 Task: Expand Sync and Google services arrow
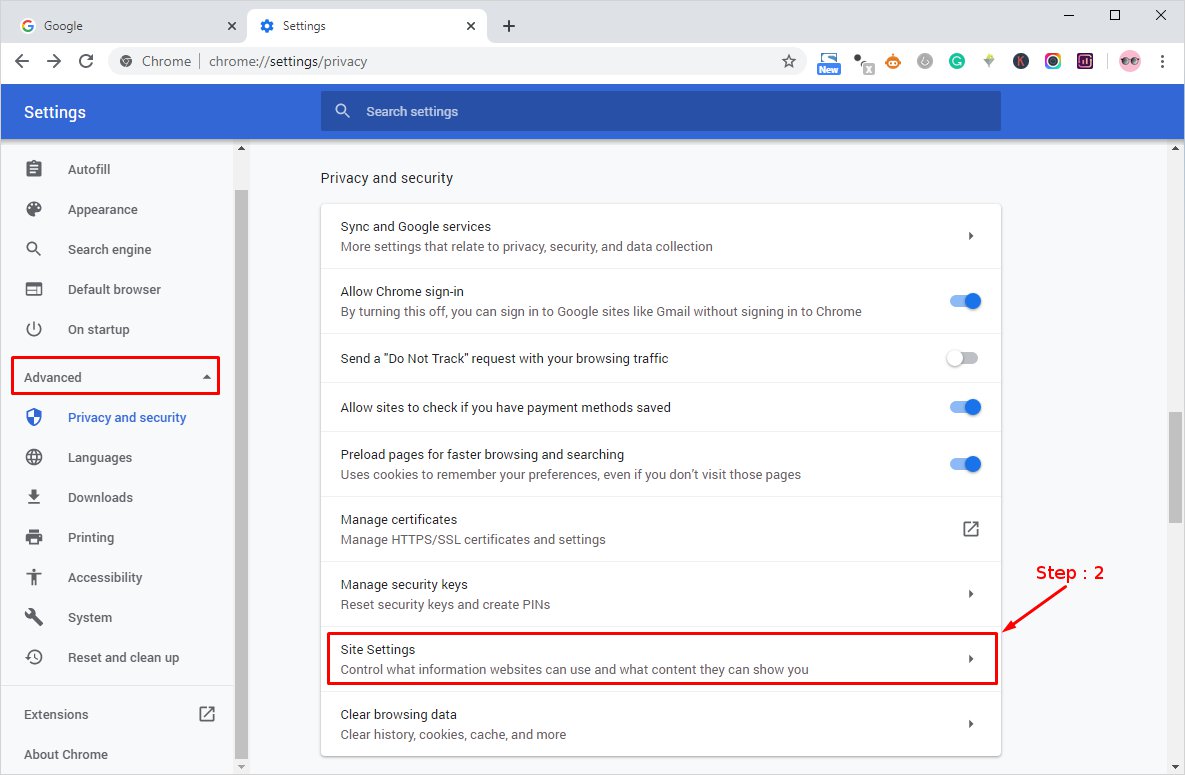click(x=970, y=236)
